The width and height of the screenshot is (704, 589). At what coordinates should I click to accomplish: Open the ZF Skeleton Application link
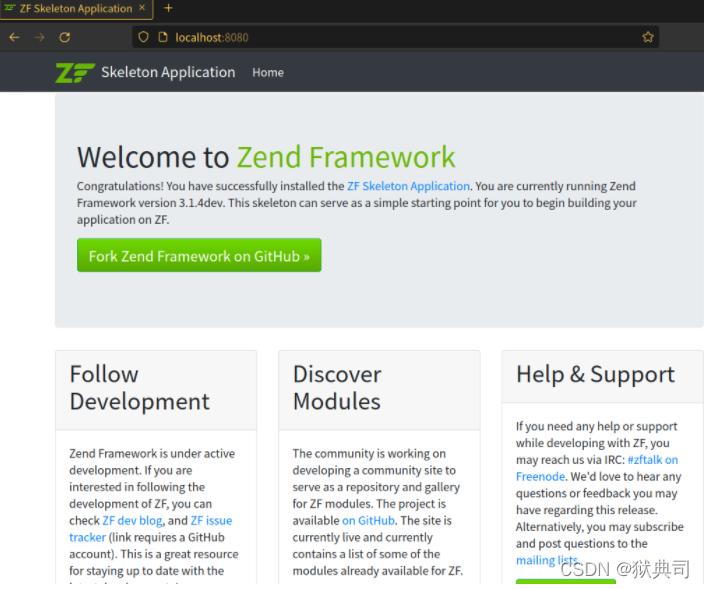tap(408, 186)
